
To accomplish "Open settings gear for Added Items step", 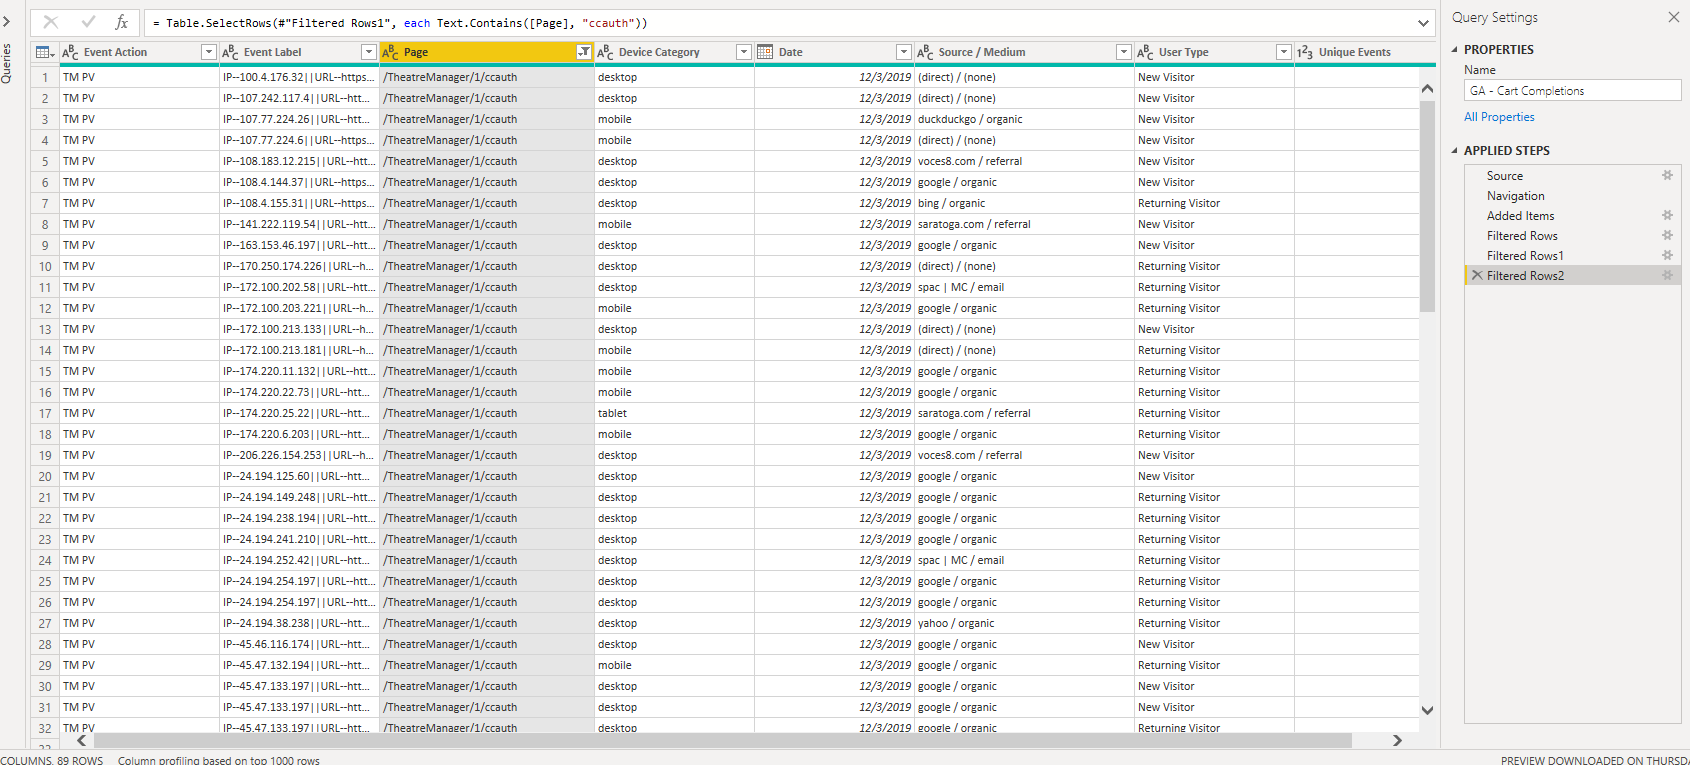I will [1667, 215].
